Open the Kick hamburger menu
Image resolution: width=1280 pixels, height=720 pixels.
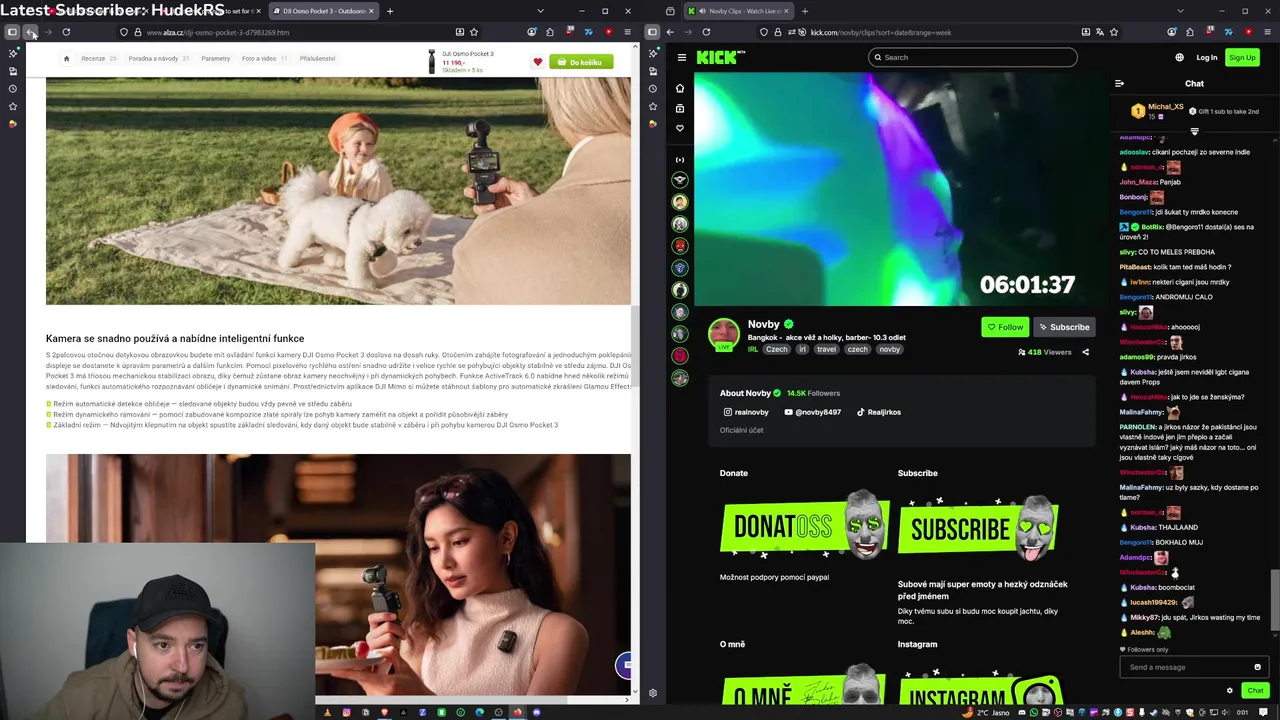681,58
